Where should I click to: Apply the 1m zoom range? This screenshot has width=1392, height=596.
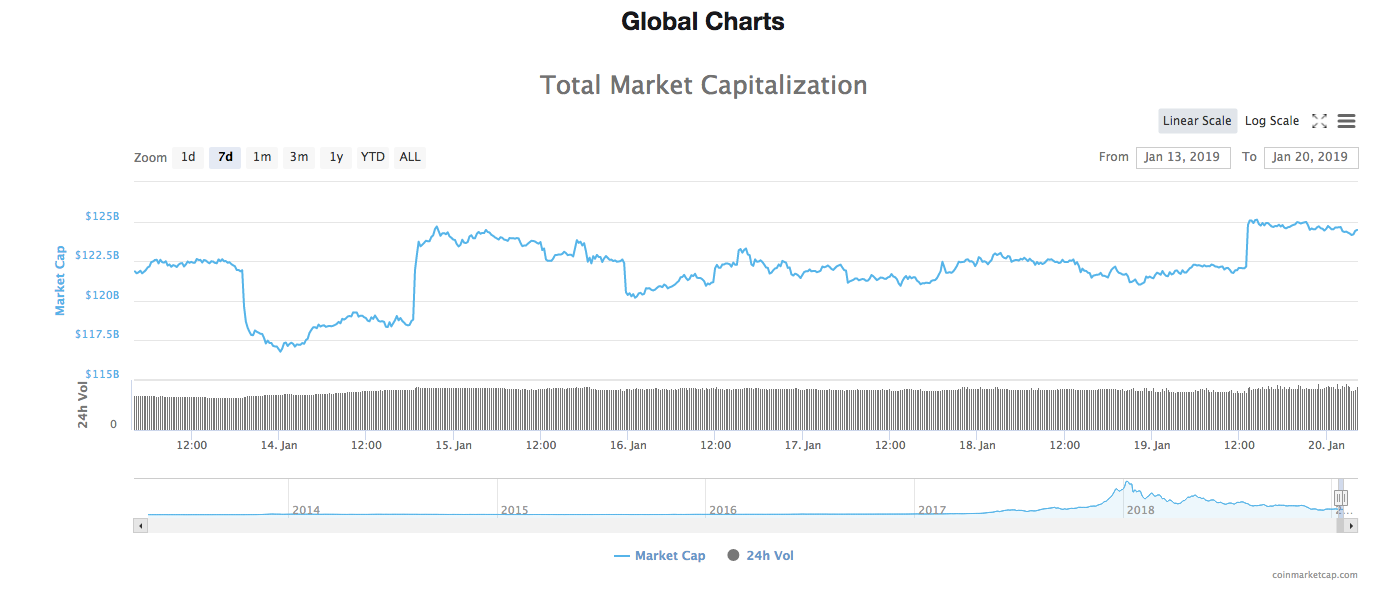(x=261, y=157)
